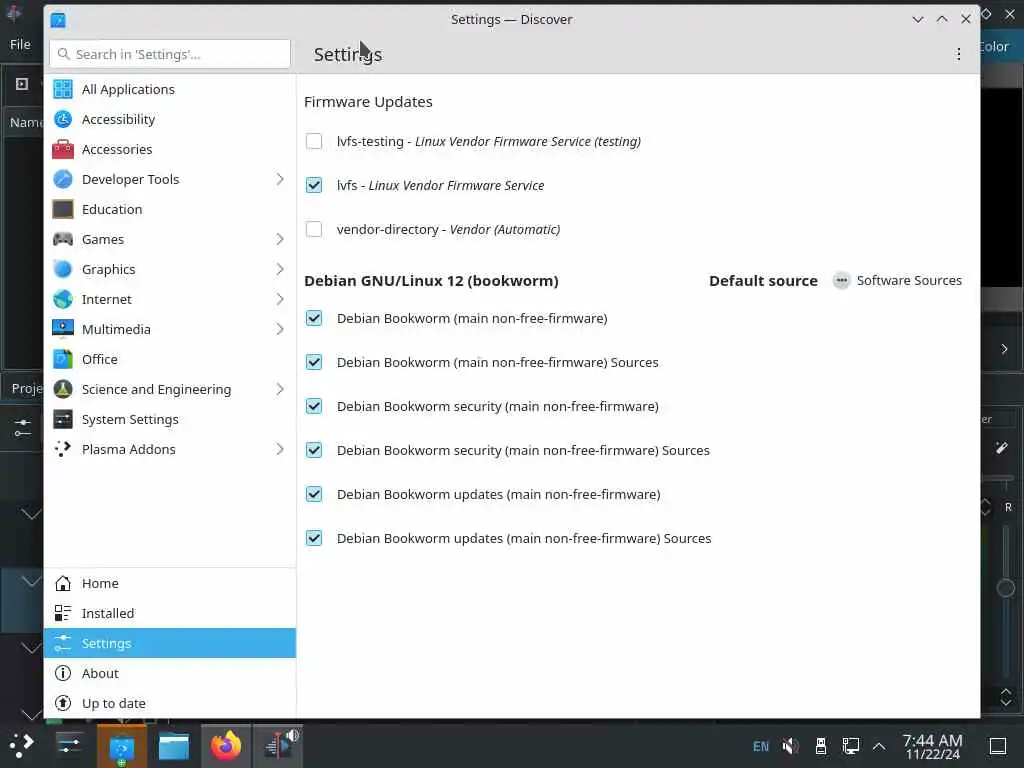Click the About info icon
Screen dimensions: 1024x768
[63, 673]
